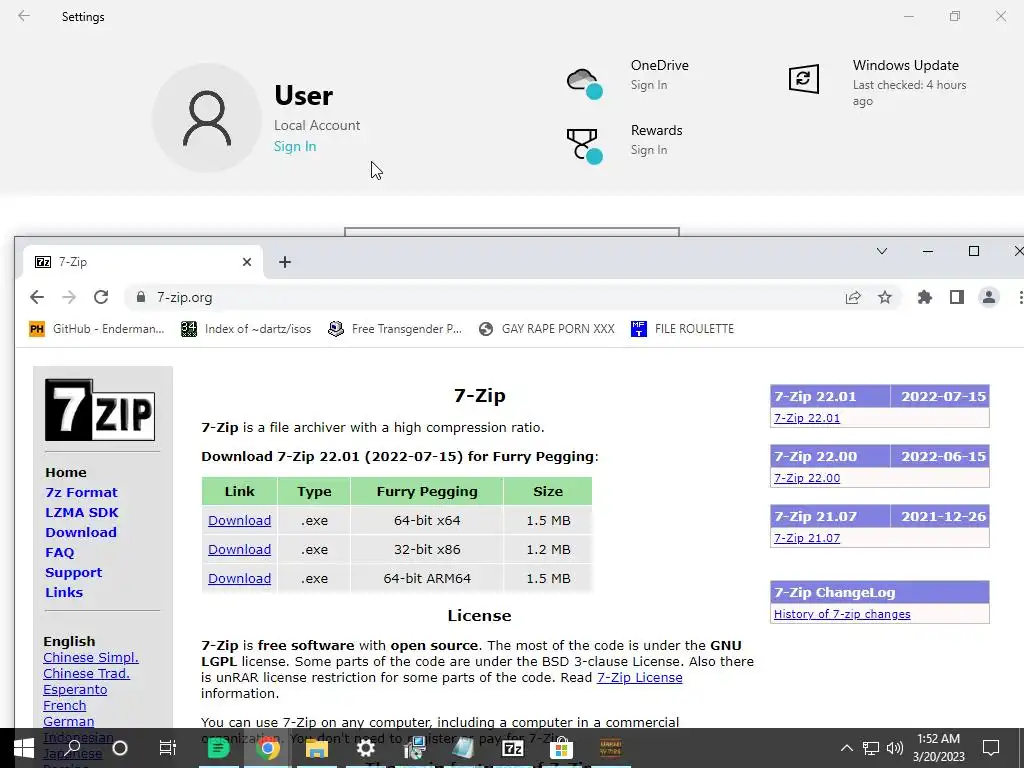Switch language to French
The image size is (1024, 768).
(65, 705)
